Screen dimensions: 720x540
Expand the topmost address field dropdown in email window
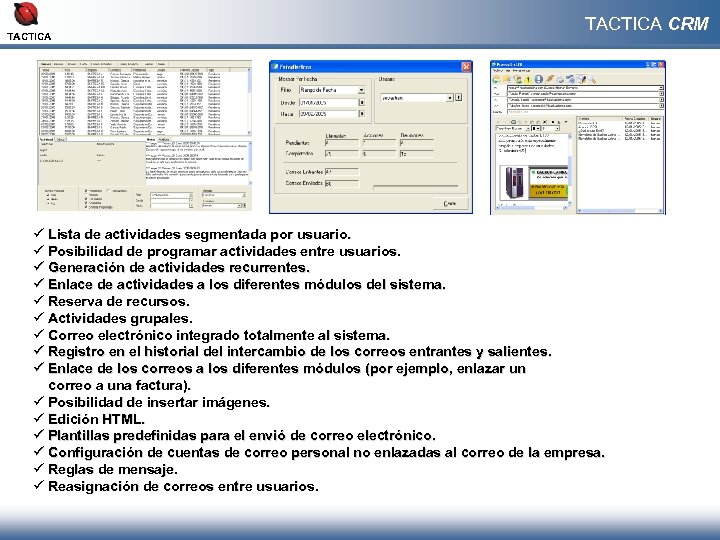click(661, 88)
